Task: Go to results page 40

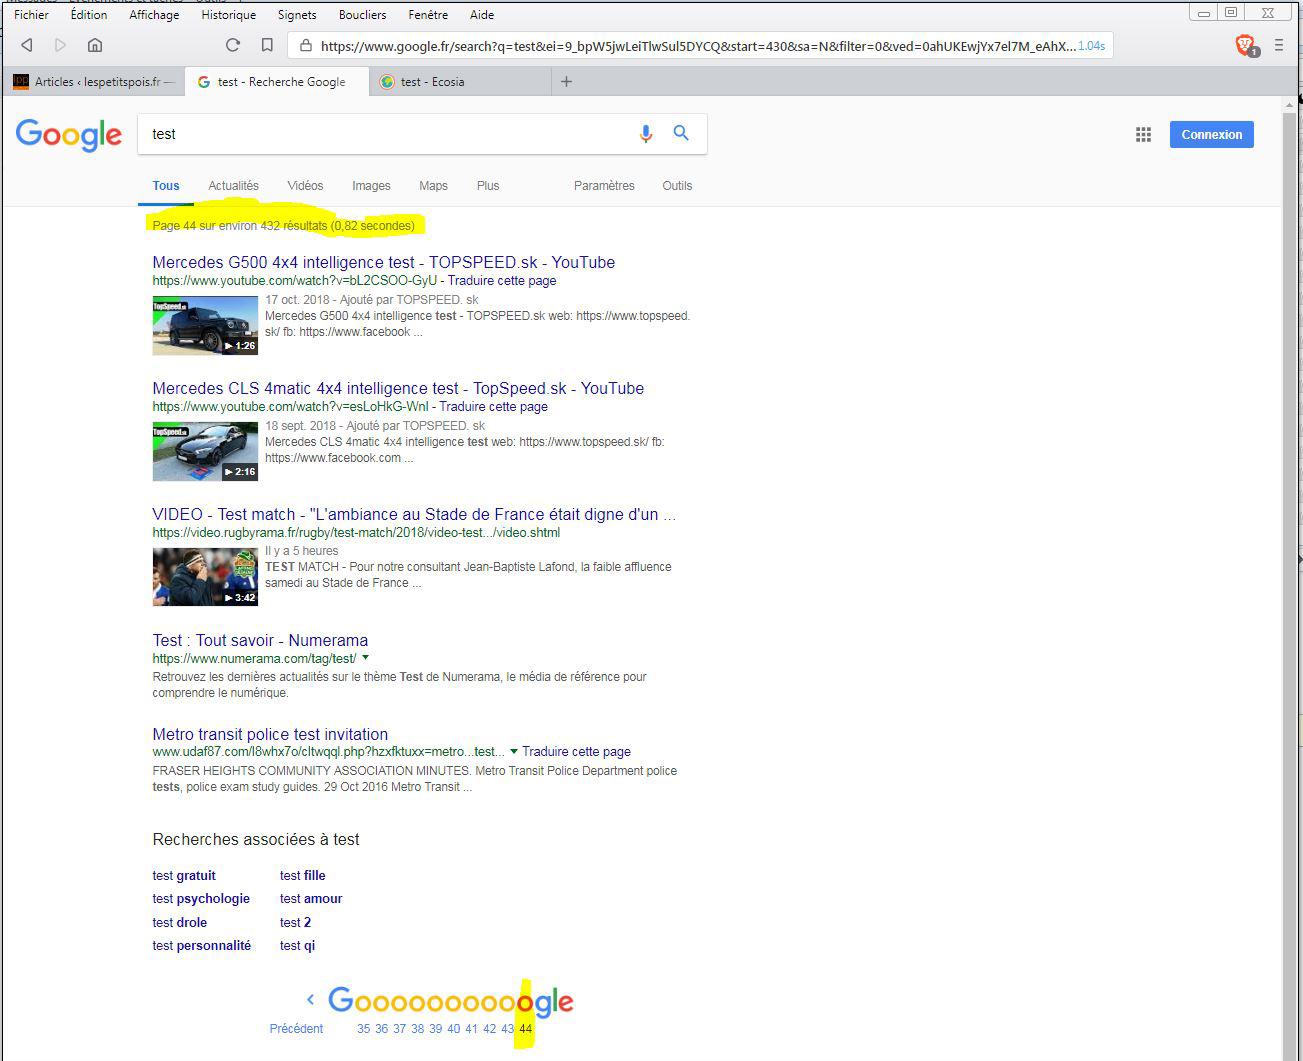Action: click(x=453, y=1029)
